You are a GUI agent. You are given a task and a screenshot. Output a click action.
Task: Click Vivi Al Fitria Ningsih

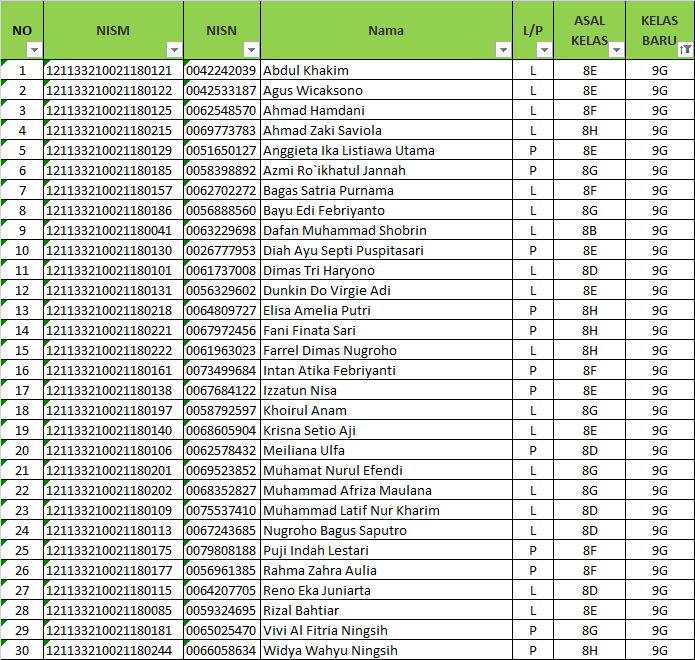pos(325,630)
